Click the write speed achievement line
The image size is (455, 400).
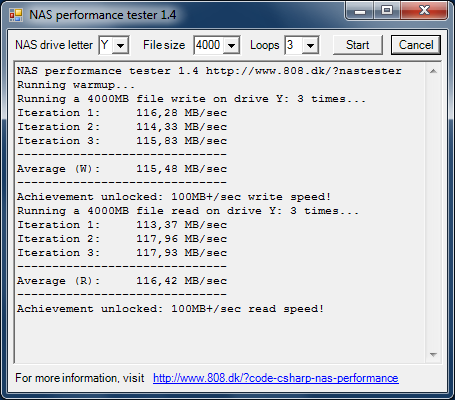[x=174, y=197]
